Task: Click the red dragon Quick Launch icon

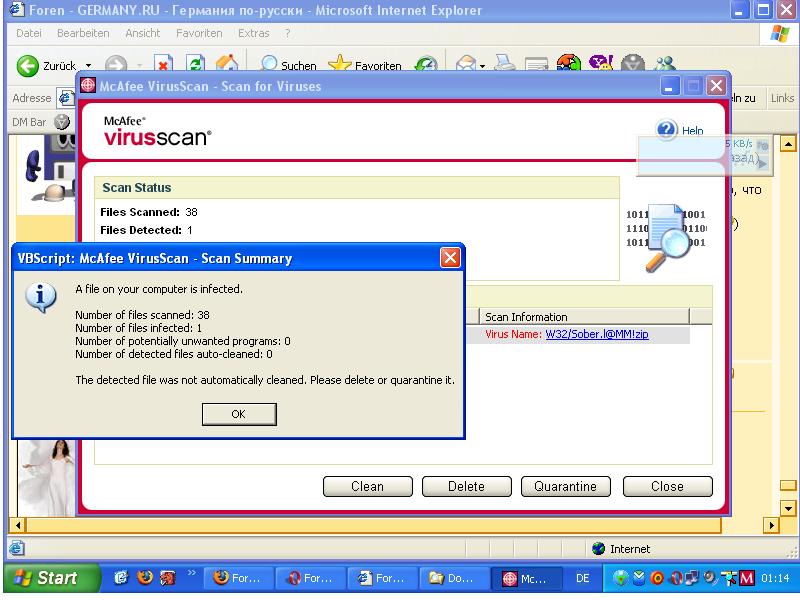Action: (168, 578)
